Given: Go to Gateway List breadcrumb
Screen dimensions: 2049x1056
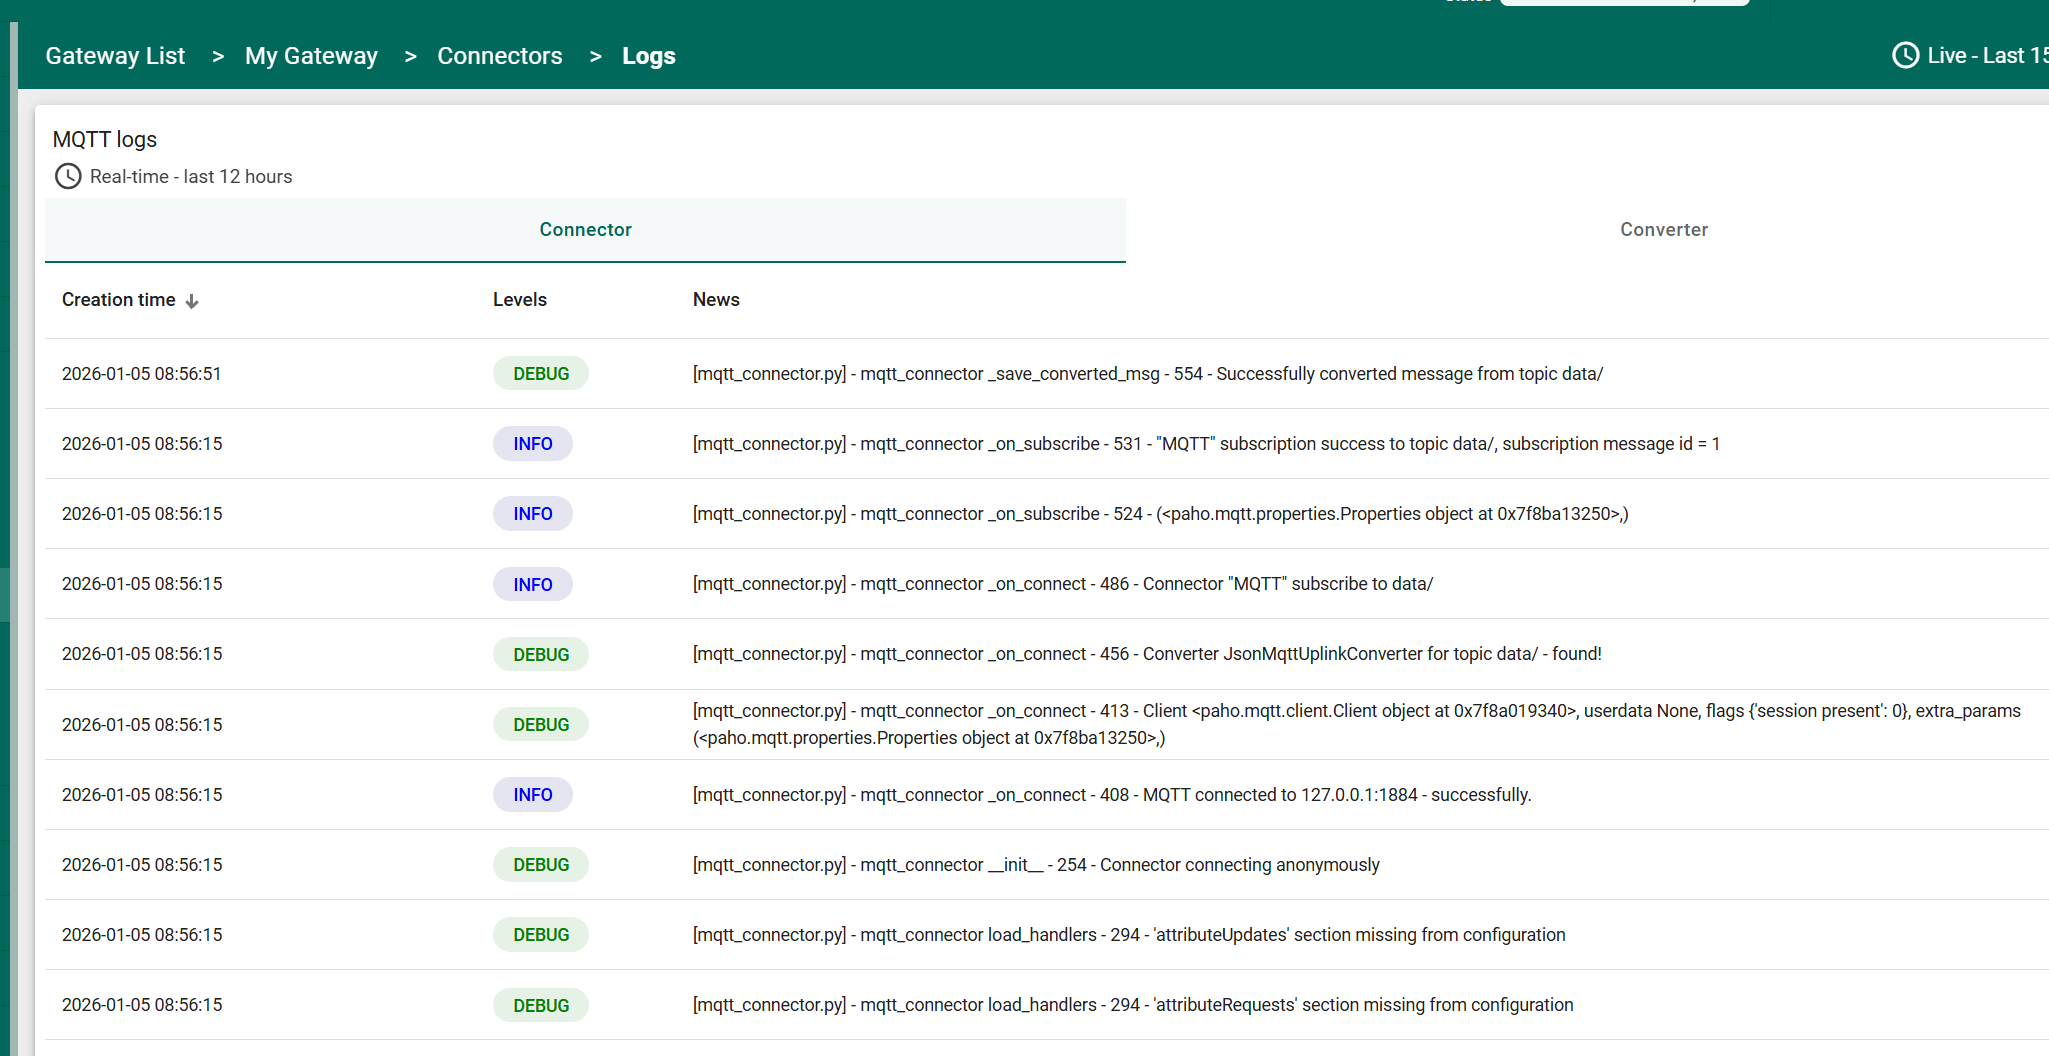Looking at the screenshot, I should coord(115,56).
